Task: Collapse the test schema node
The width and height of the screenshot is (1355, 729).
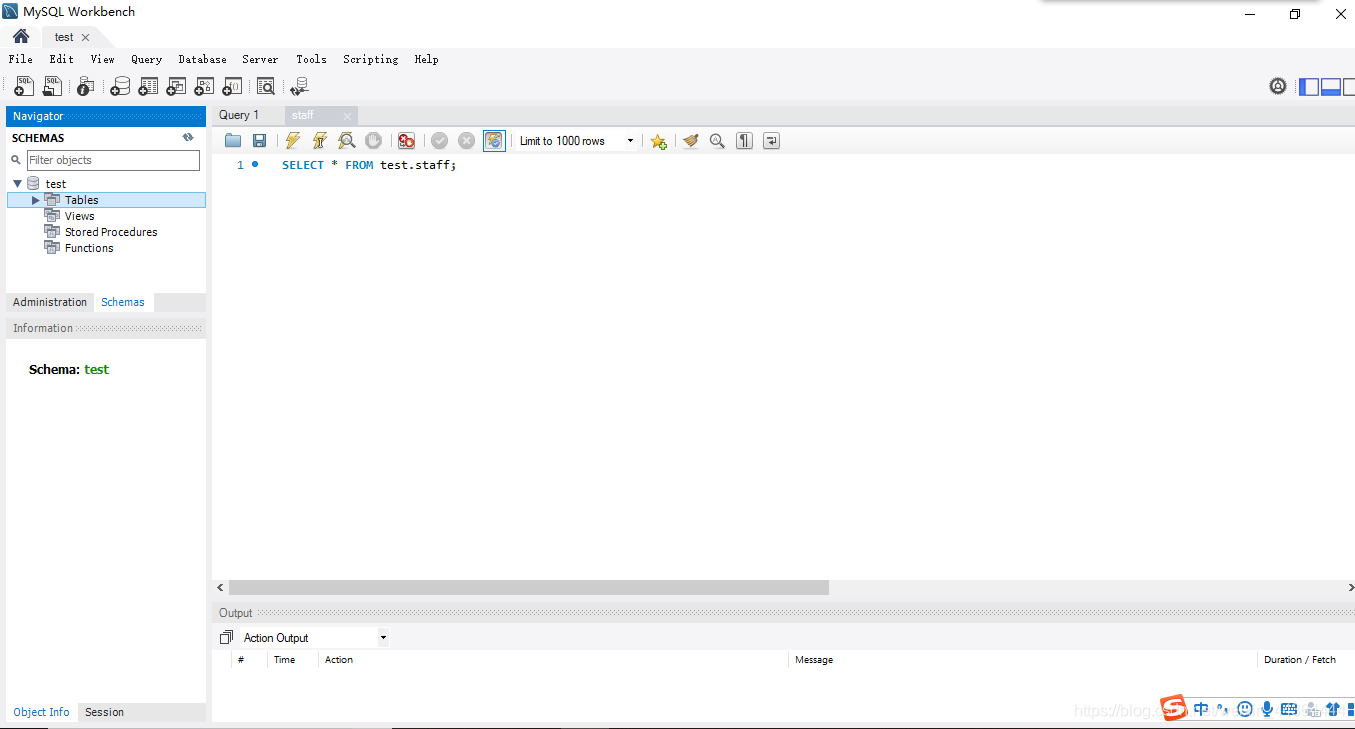Action: pyautogui.click(x=18, y=184)
